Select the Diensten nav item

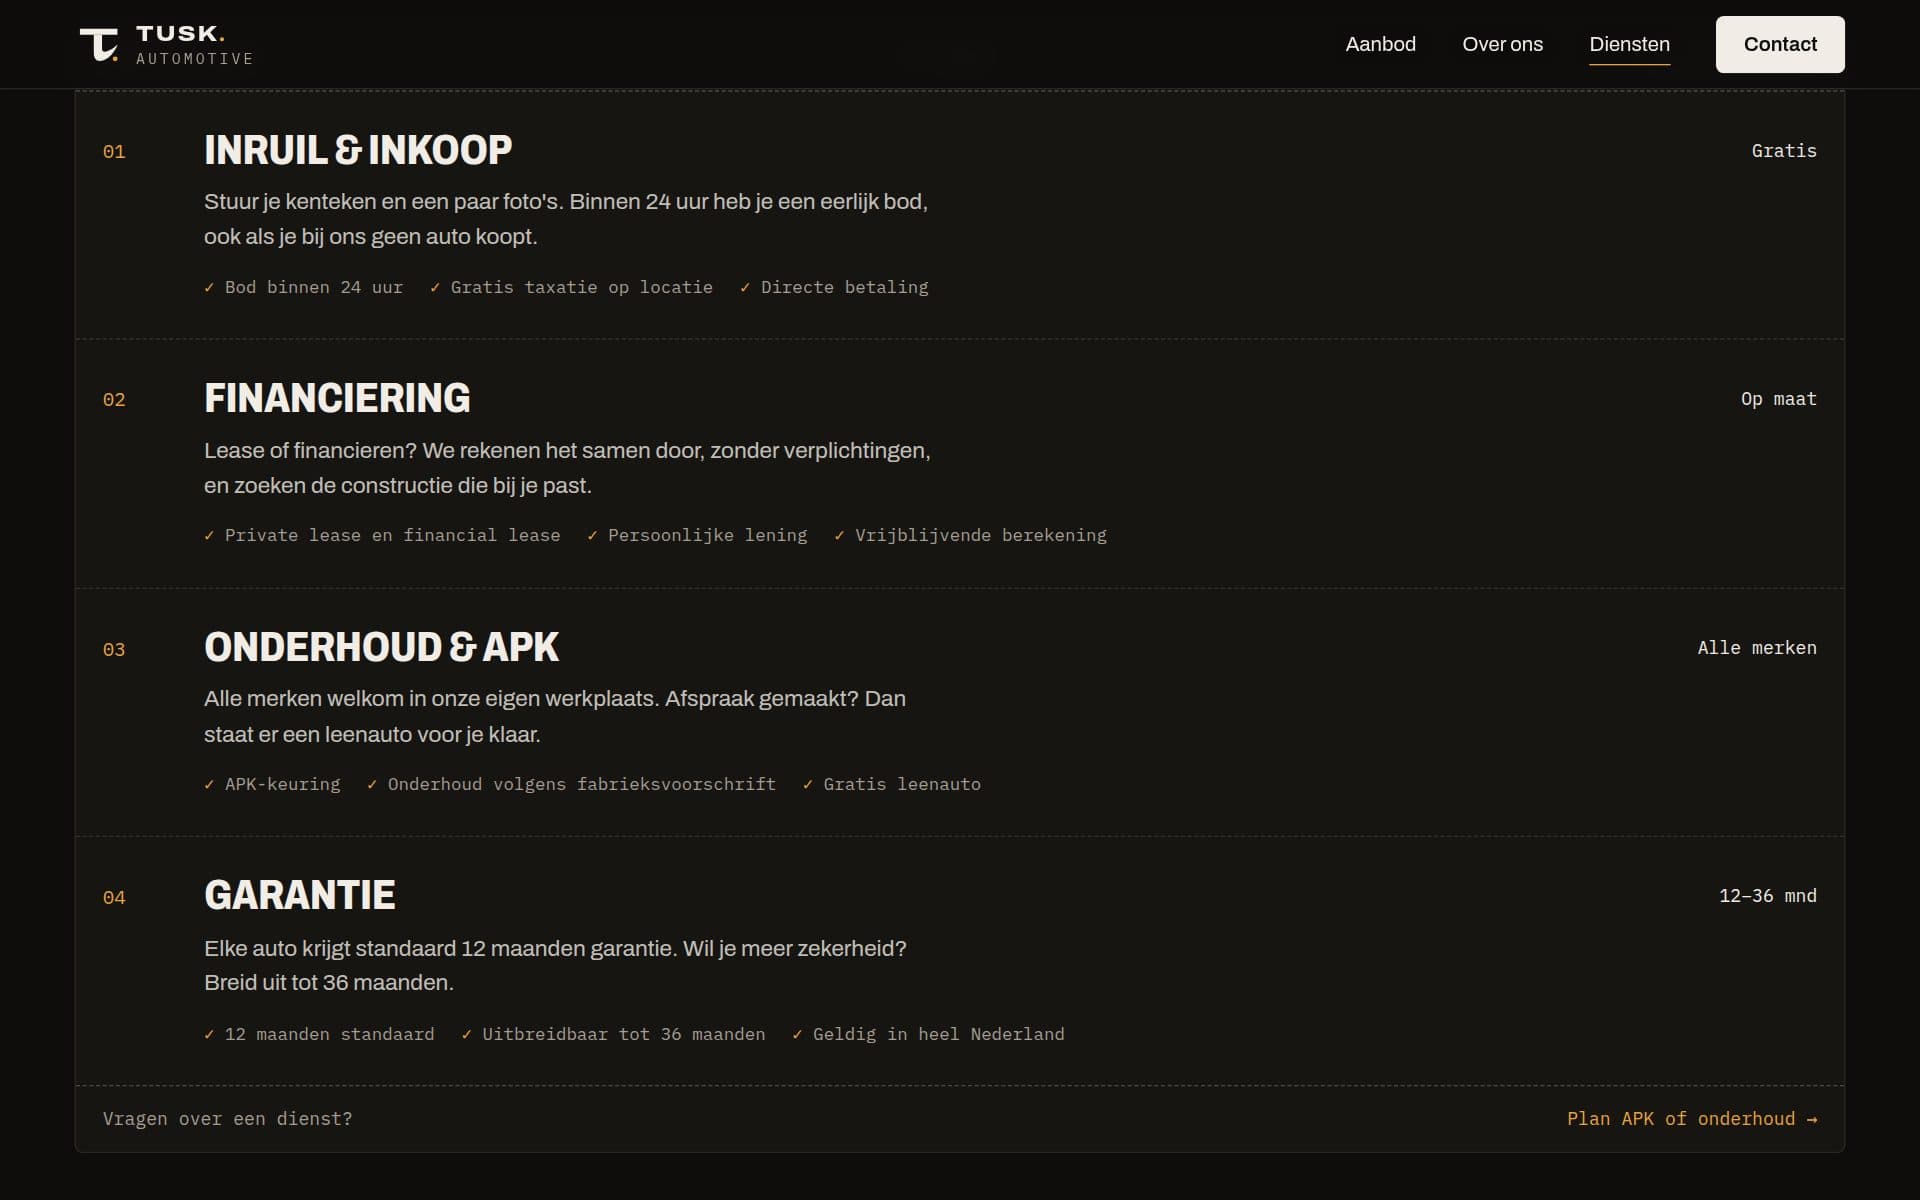tap(1629, 44)
